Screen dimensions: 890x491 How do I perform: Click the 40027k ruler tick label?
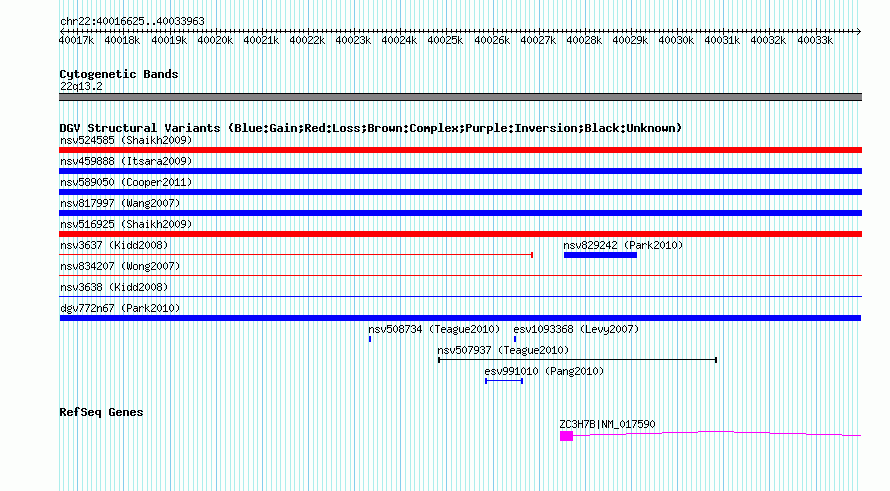538,40
